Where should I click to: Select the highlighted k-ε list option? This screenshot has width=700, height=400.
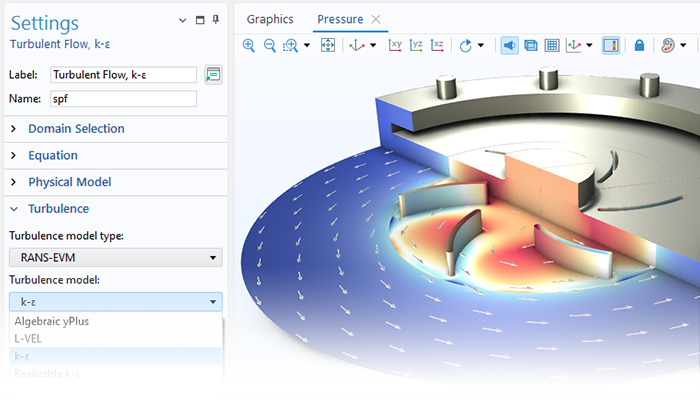116,356
